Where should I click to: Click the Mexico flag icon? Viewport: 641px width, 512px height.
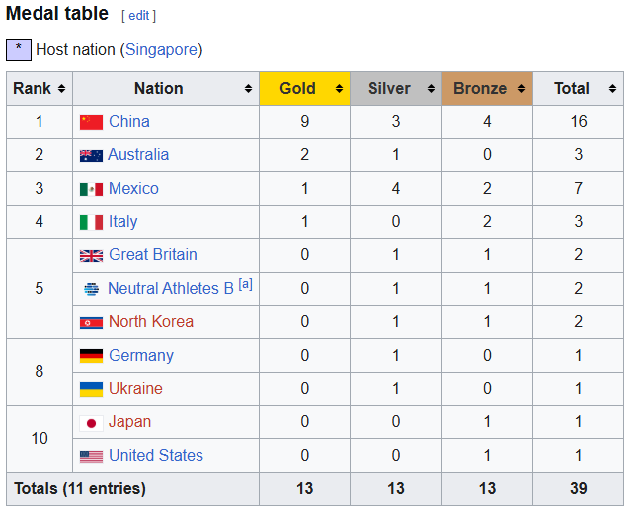coord(91,189)
